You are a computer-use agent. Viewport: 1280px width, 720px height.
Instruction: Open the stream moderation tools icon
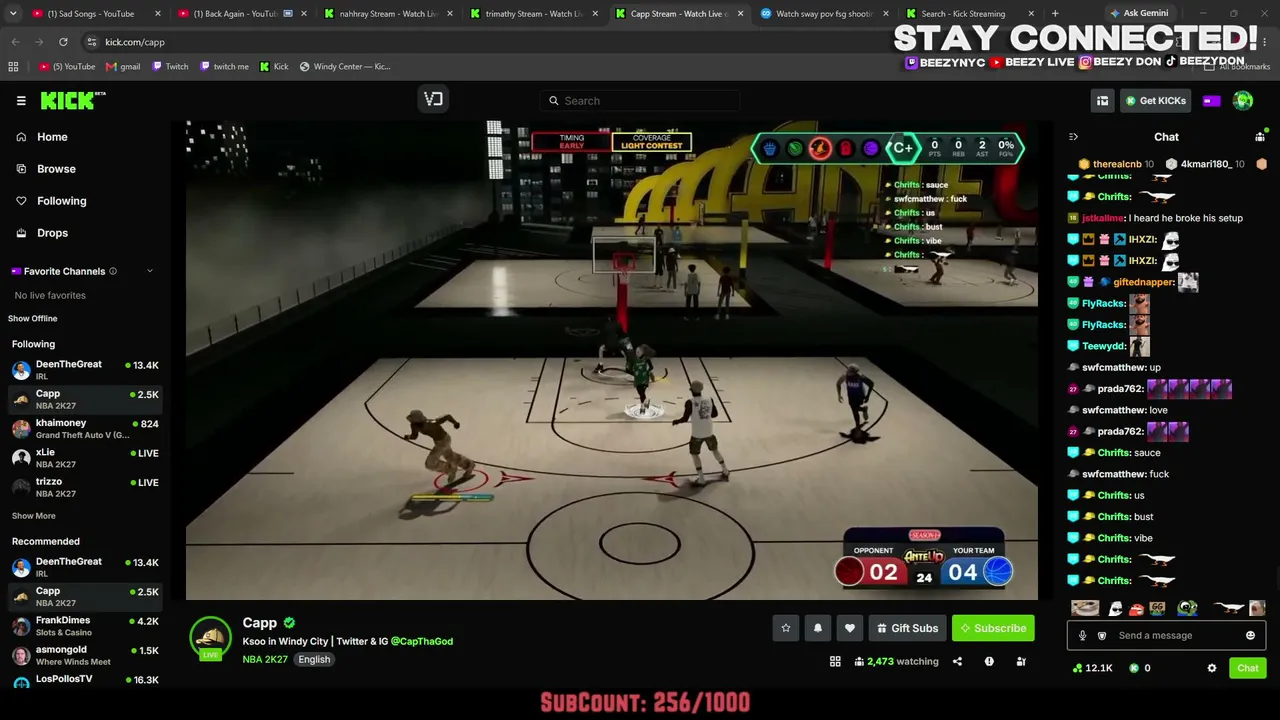(1021, 661)
